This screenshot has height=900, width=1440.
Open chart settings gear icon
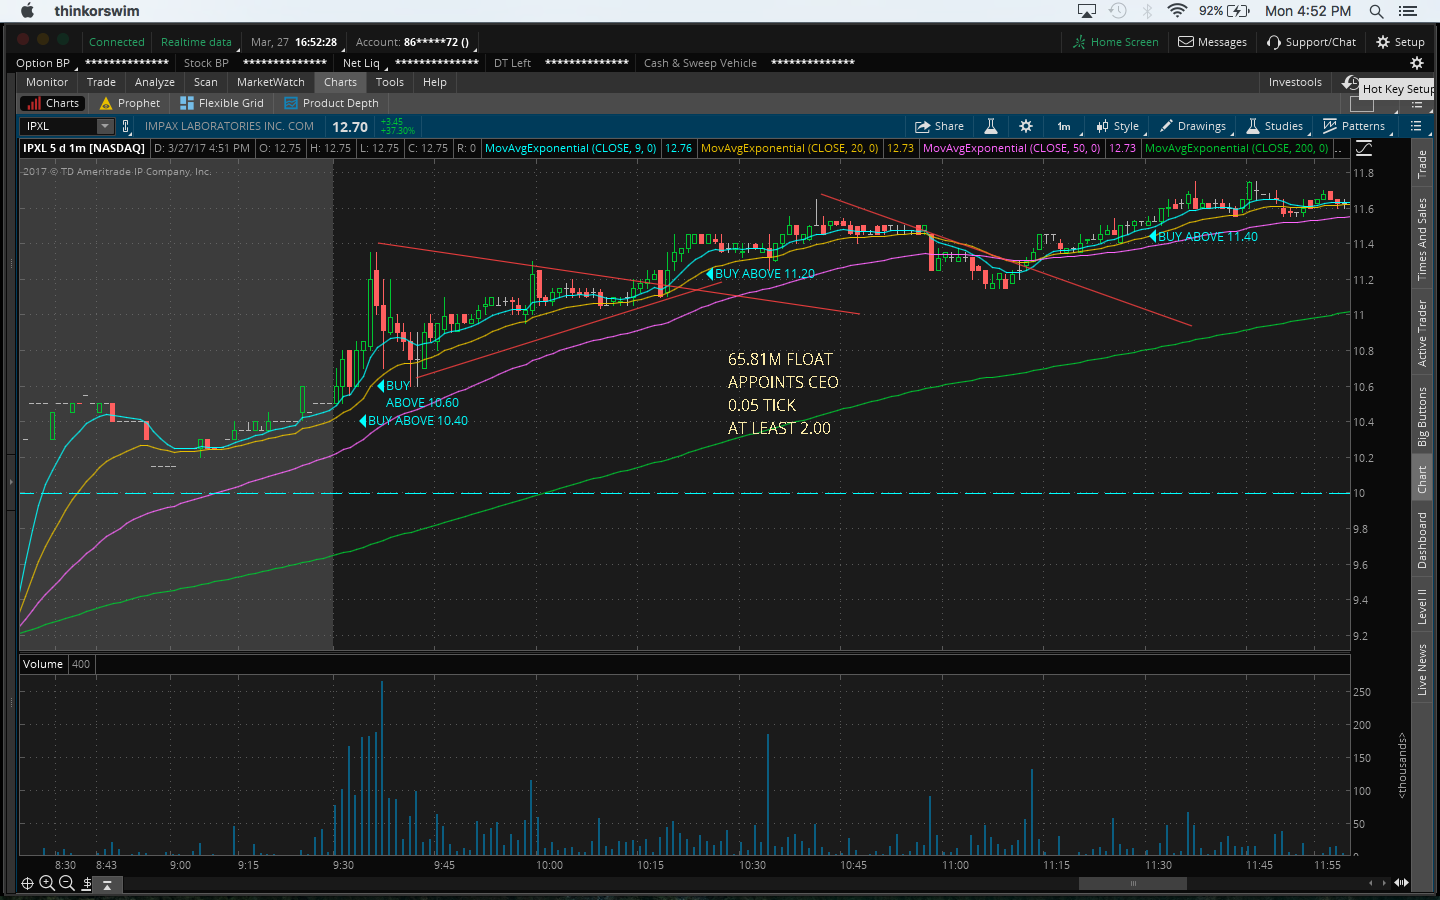tap(1026, 126)
